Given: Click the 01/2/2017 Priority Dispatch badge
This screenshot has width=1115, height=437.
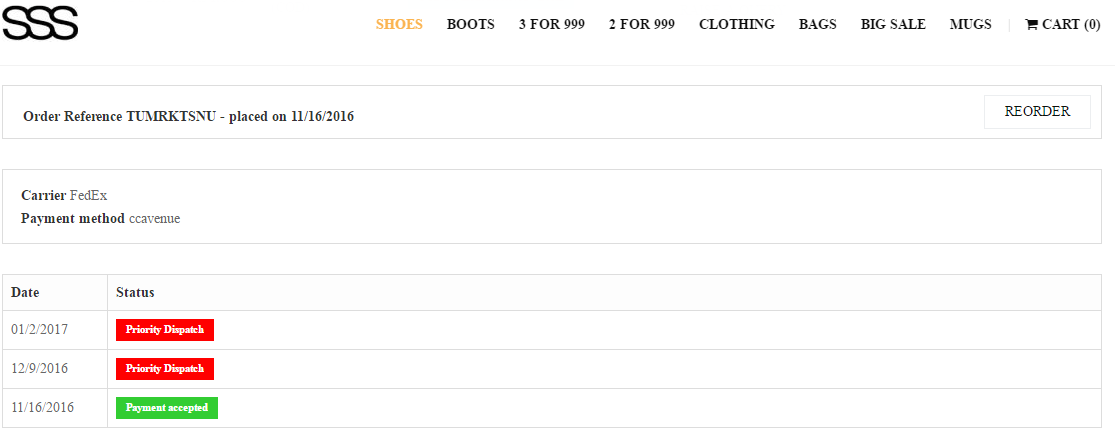Looking at the screenshot, I should 165,330.
